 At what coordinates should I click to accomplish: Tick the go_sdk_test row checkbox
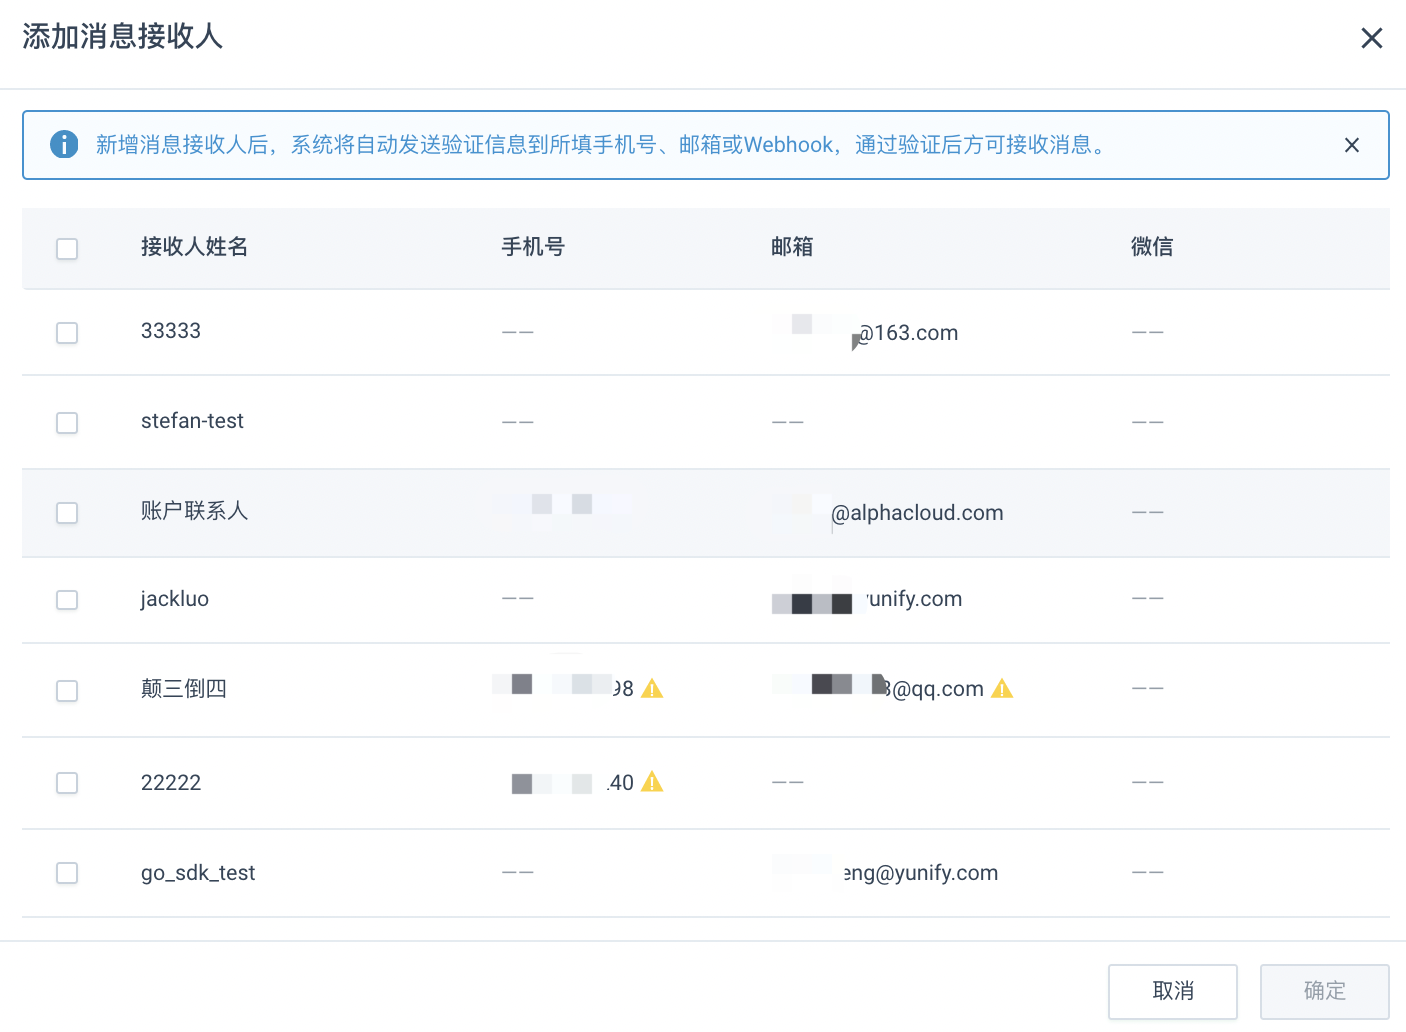[x=67, y=872]
